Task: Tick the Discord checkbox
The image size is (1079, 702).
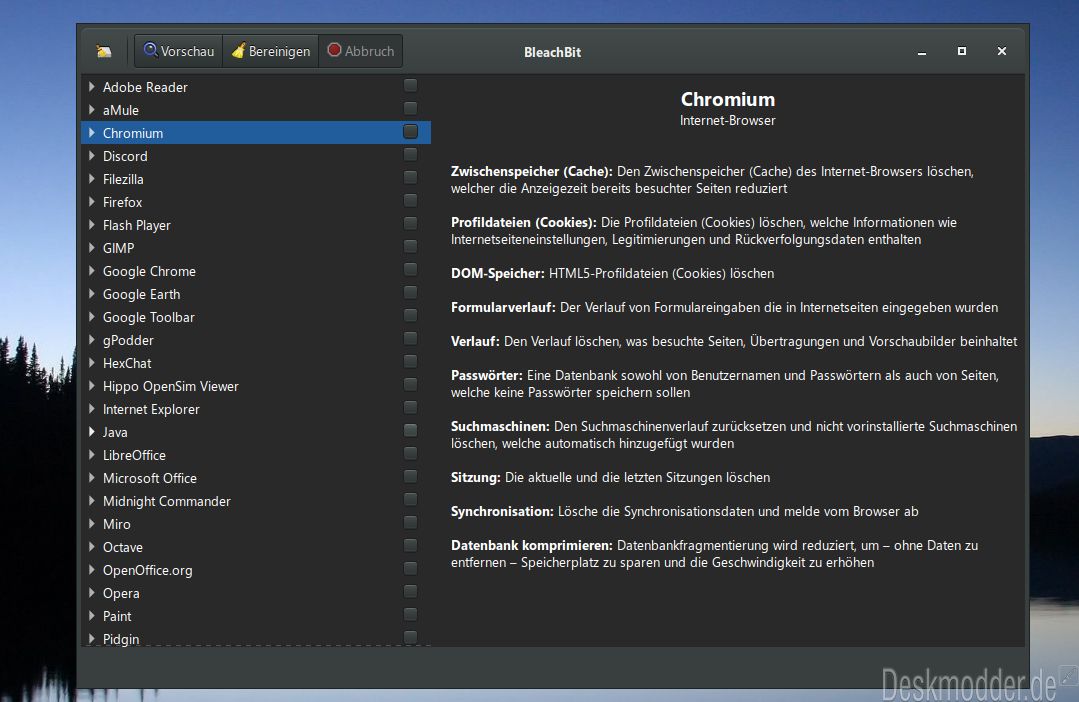Action: pos(411,154)
